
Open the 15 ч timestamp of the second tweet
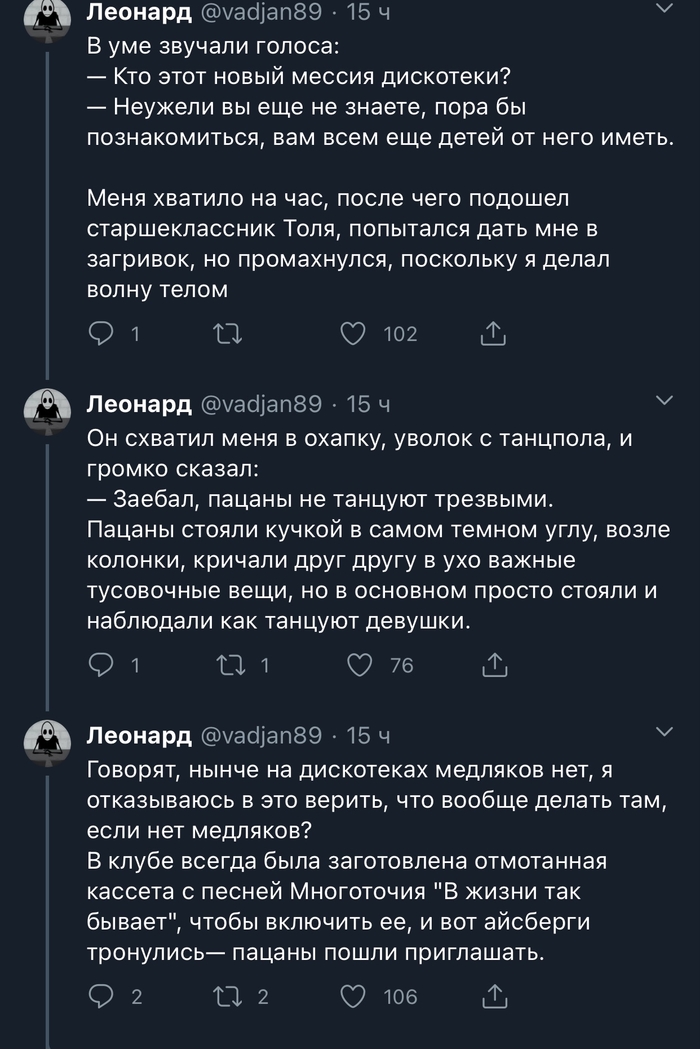click(368, 404)
